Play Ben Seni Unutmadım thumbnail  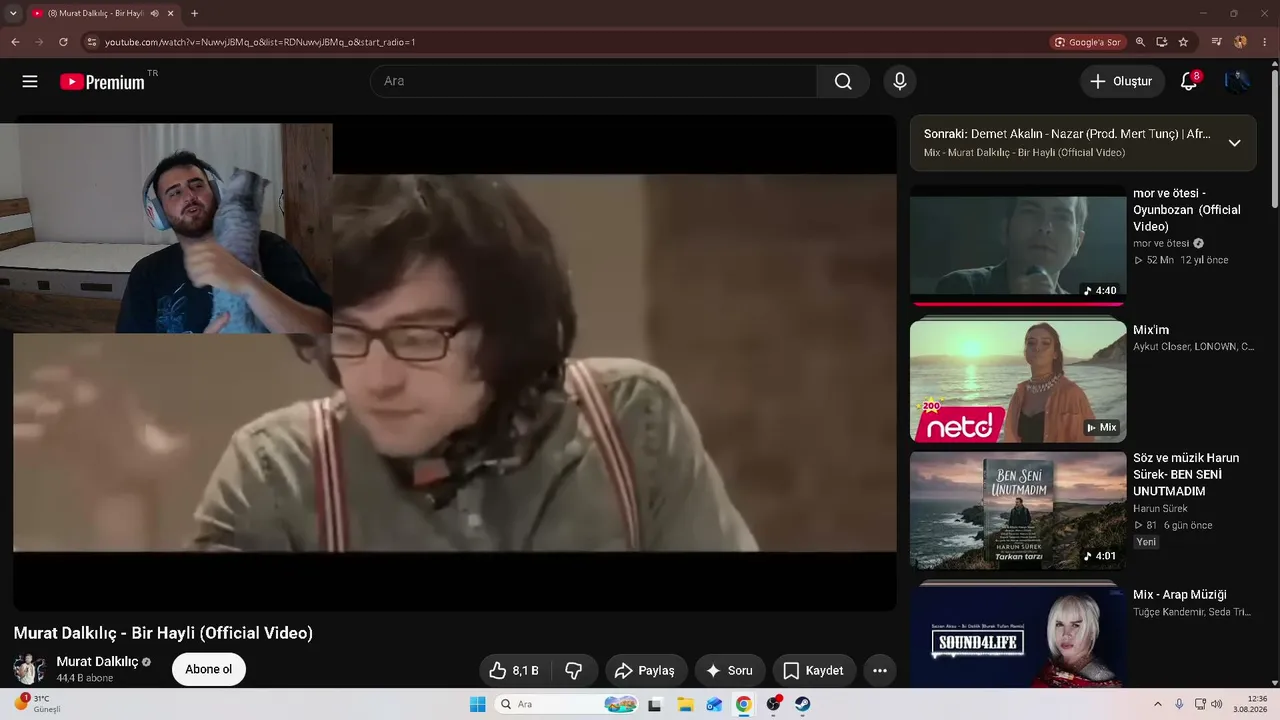1018,510
